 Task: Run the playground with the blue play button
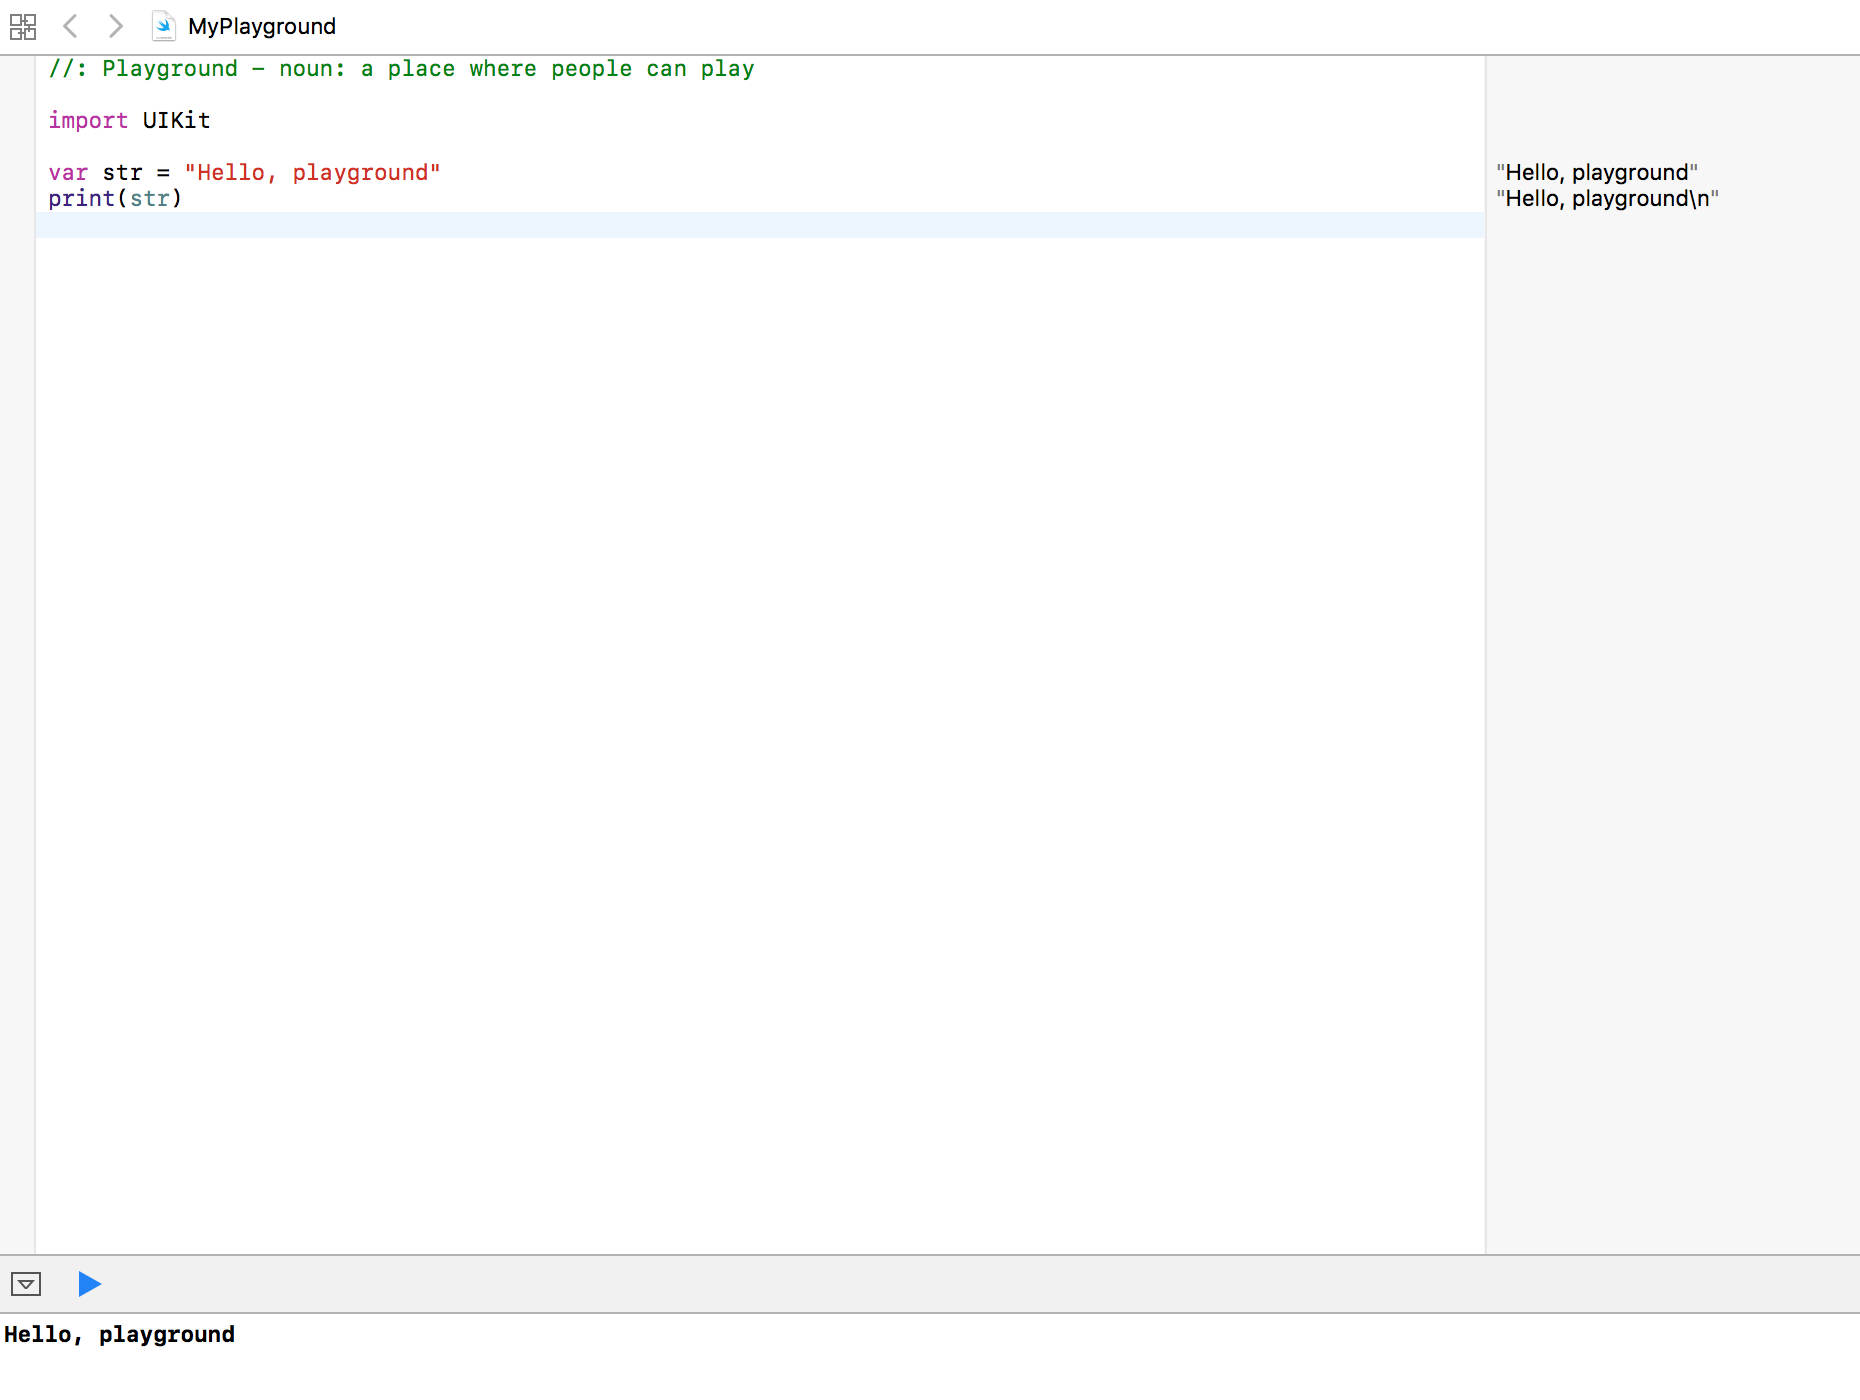click(x=89, y=1283)
